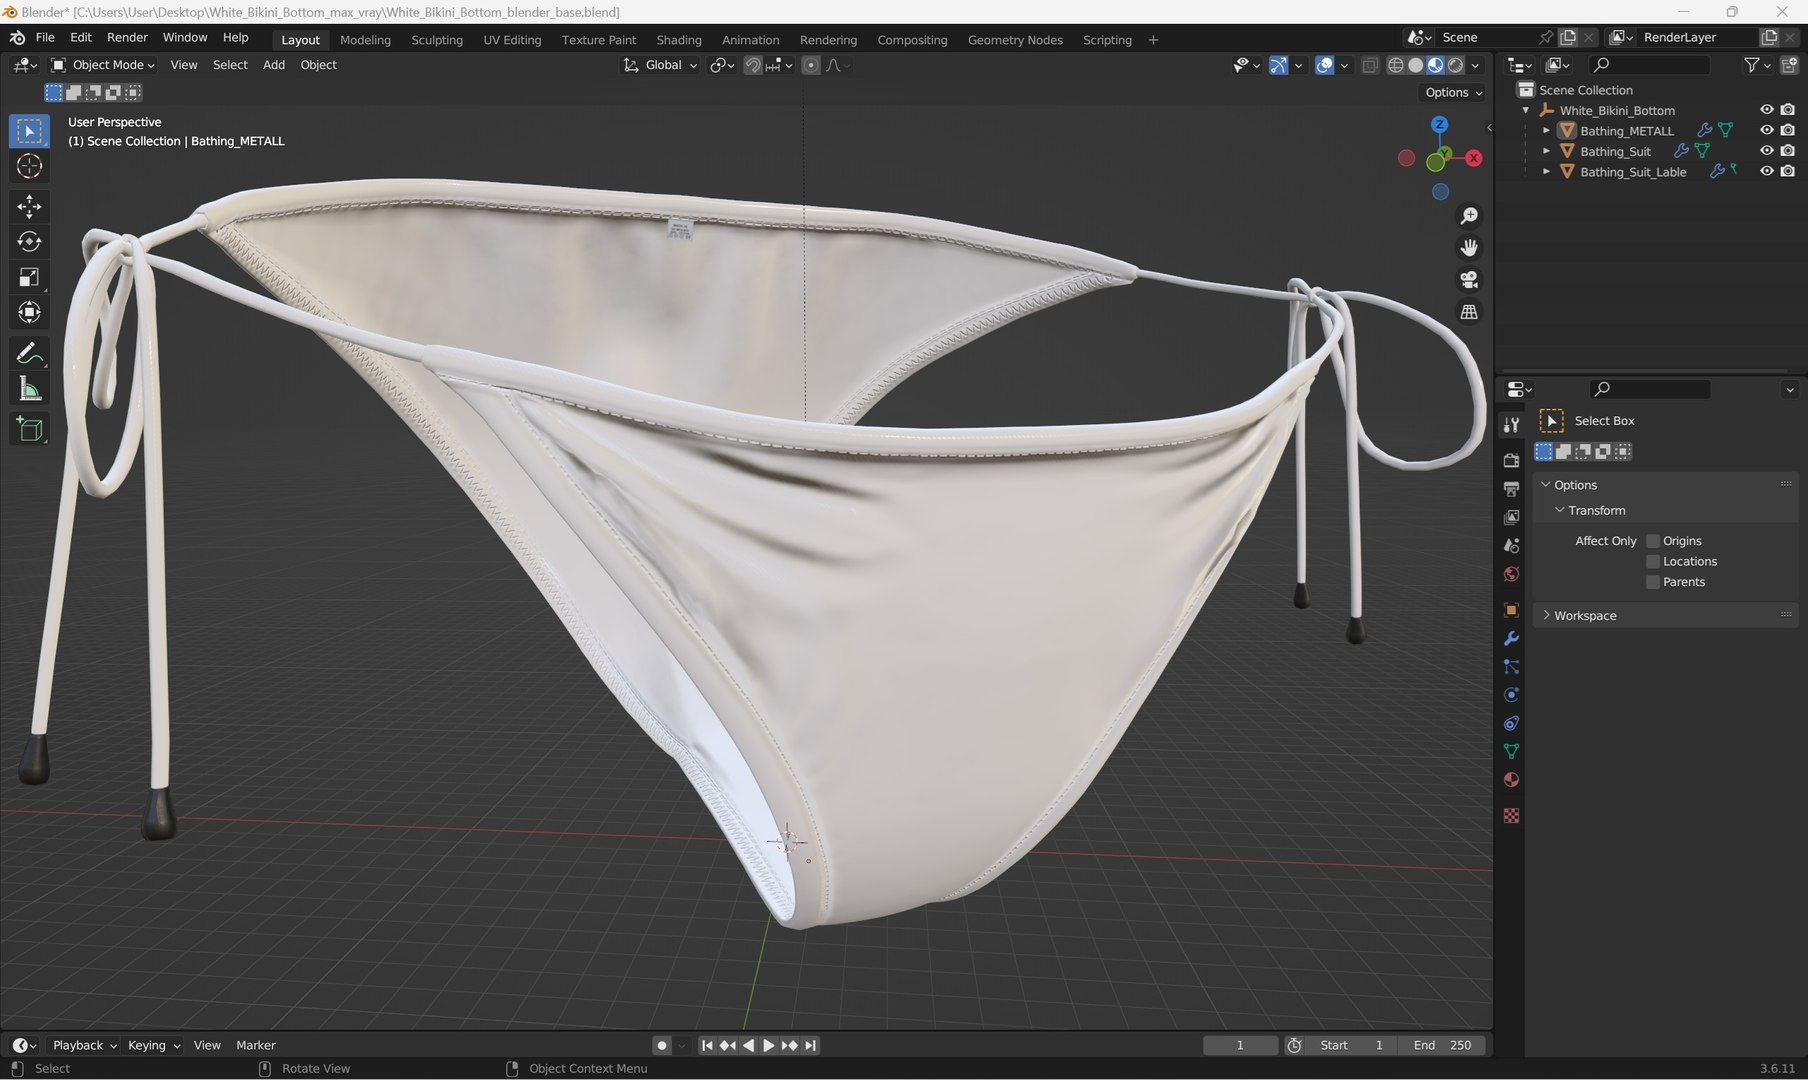1808x1080 pixels.
Task: Open the World properties tab
Action: tap(1511, 574)
